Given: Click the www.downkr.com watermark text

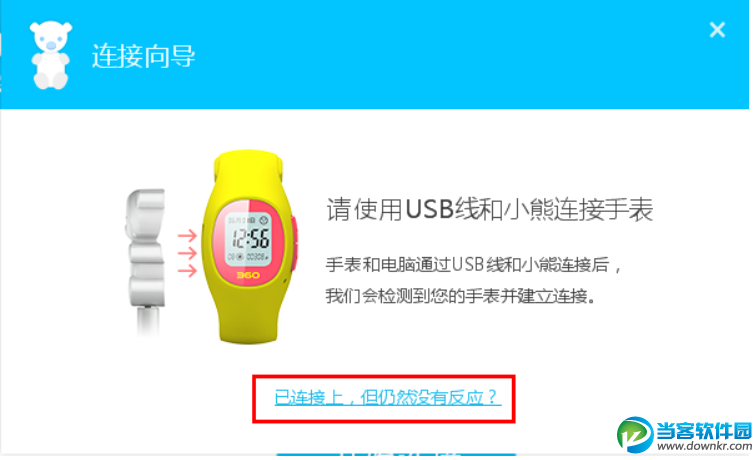Looking at the screenshot, I should 704,446.
